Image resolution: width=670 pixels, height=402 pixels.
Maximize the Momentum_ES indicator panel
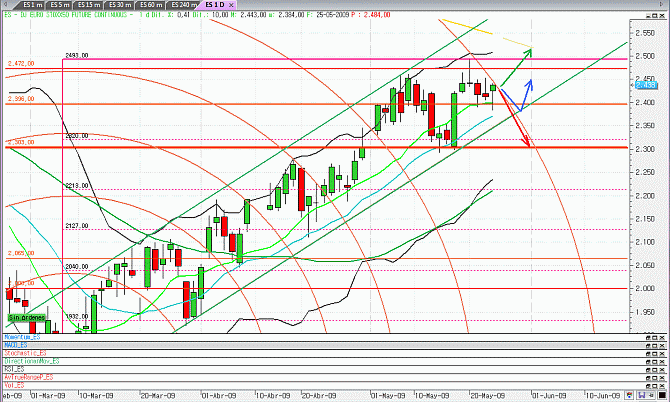pyautogui.click(x=655, y=337)
